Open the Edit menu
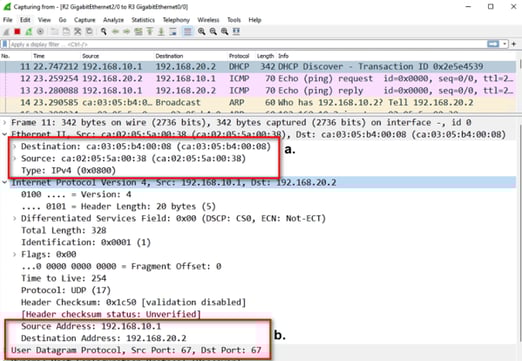Screen dimensions: 522x361 click(x=25, y=20)
